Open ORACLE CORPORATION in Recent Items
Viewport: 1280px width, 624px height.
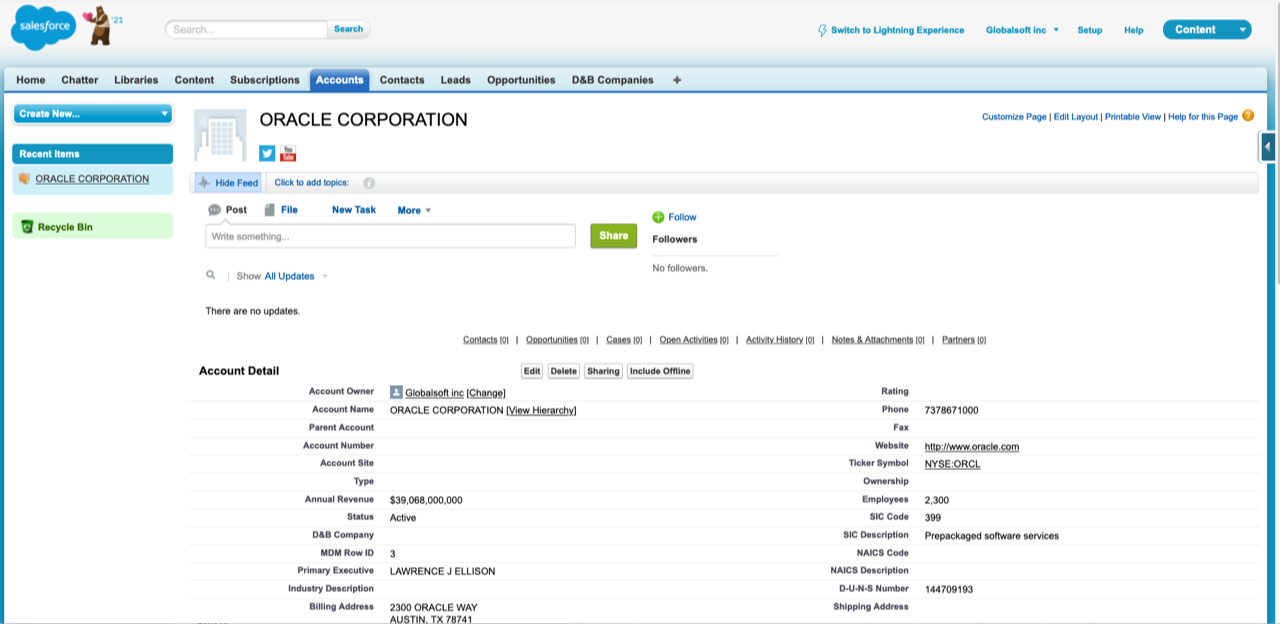[x=92, y=179]
